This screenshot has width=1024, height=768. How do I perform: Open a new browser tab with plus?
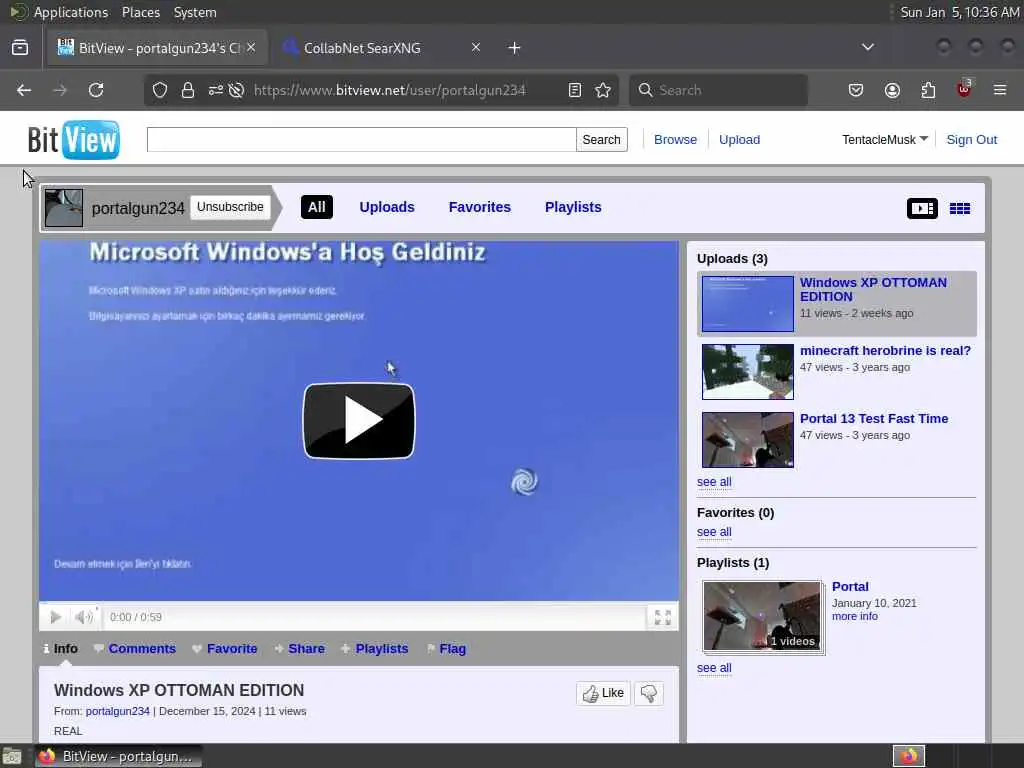point(515,48)
